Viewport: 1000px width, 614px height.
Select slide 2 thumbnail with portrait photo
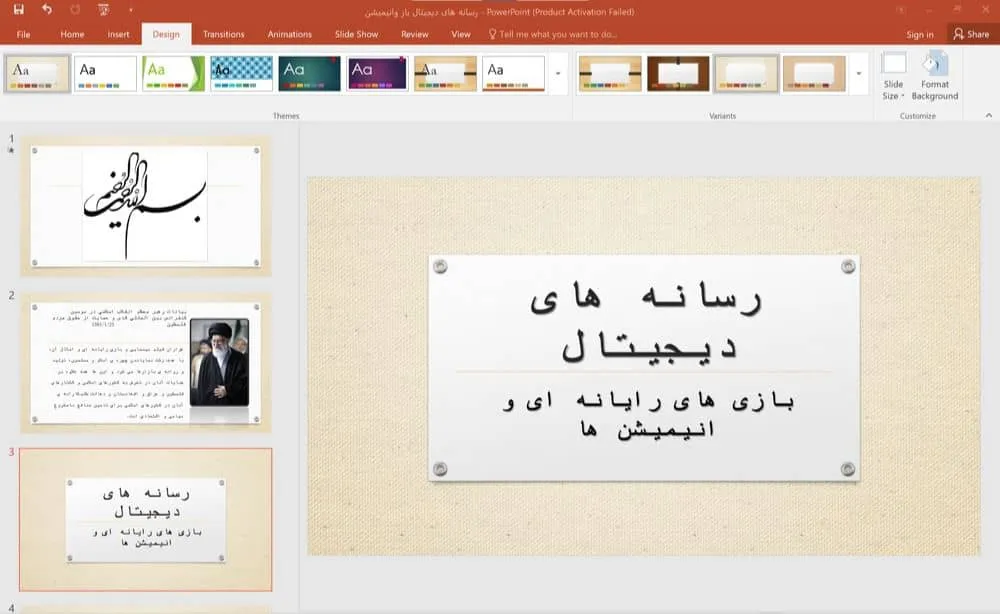click(145, 362)
